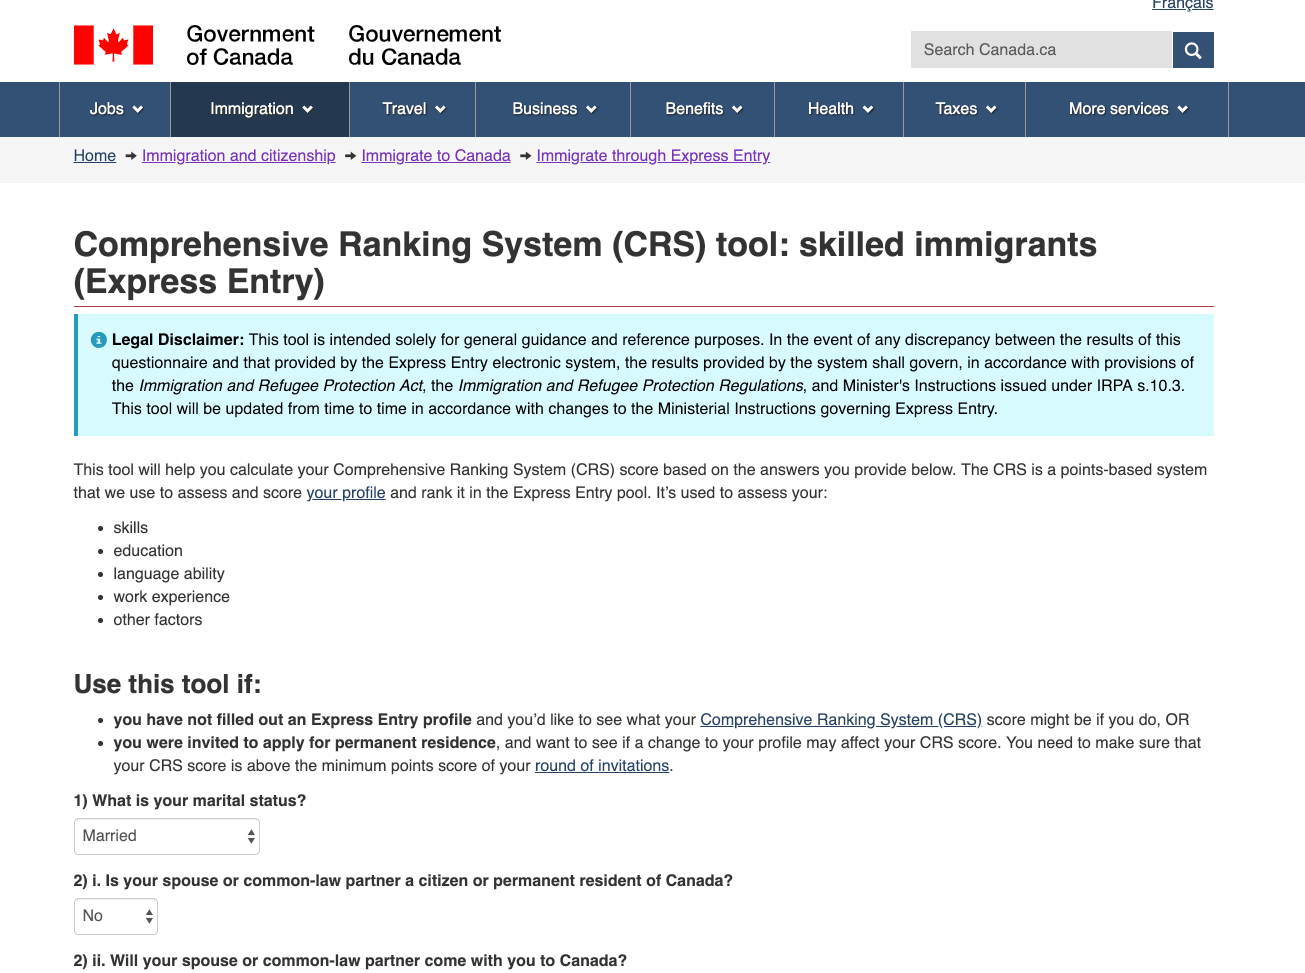
Task: Click the spouse citizen or permanent resident question label
Action: point(403,881)
